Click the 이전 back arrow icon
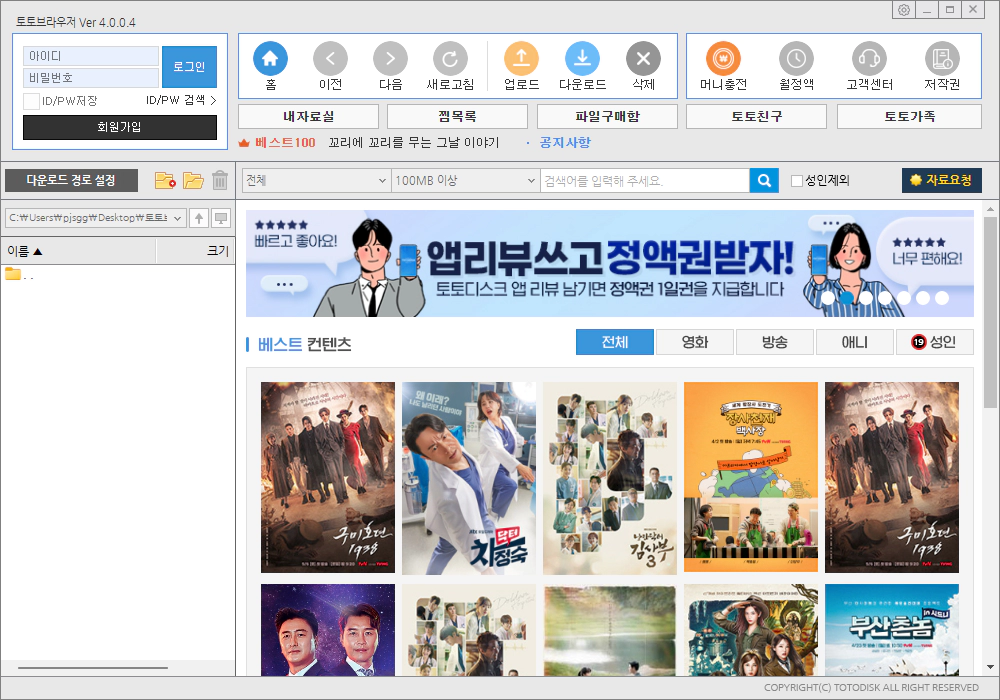 tap(330, 59)
